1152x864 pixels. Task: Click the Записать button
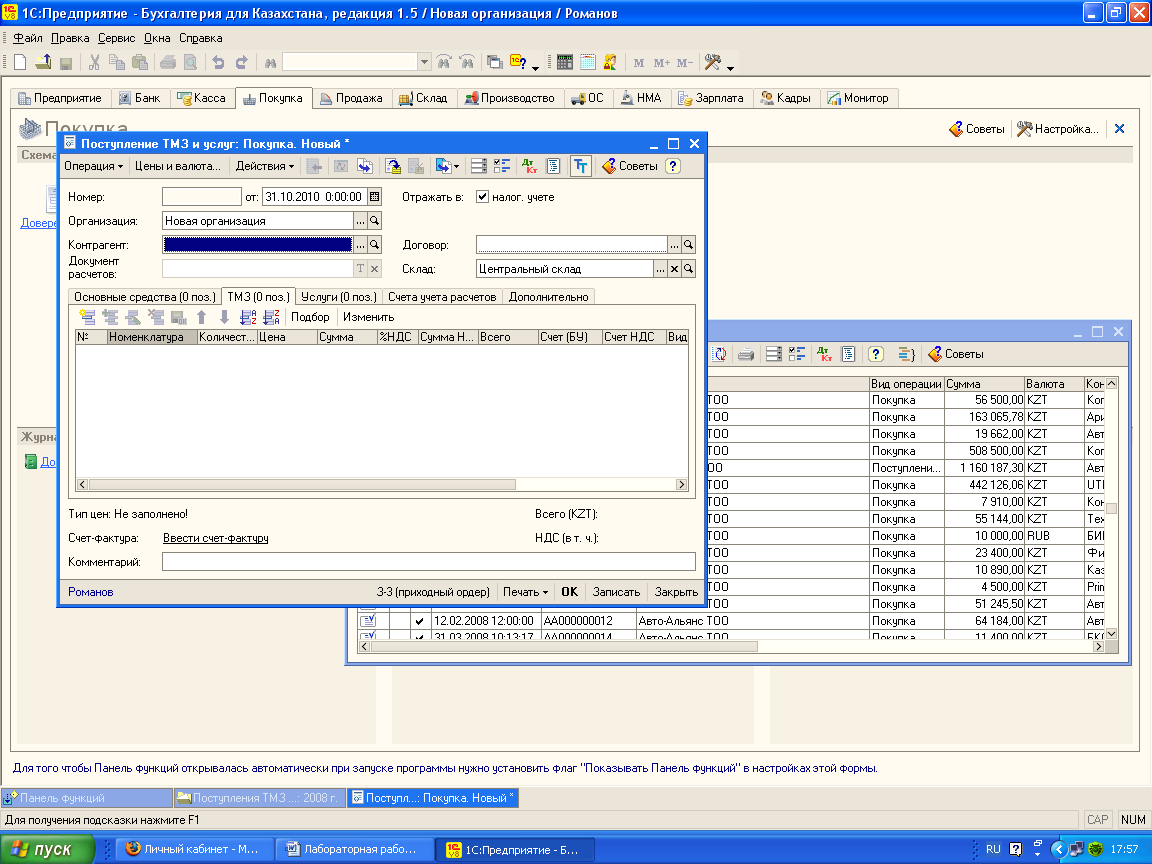(x=616, y=592)
